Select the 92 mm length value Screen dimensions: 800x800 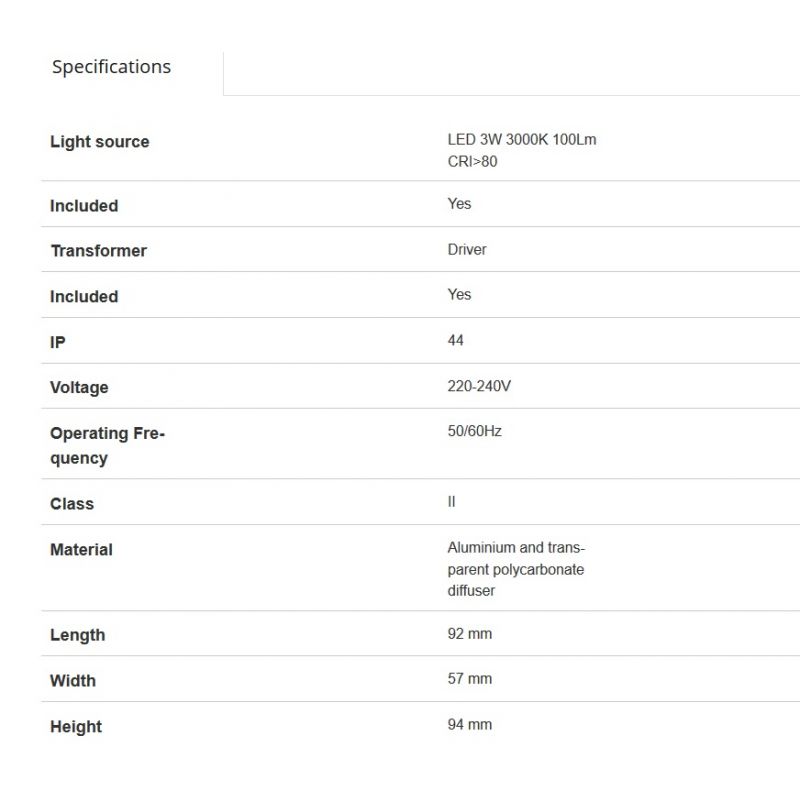[470, 633]
